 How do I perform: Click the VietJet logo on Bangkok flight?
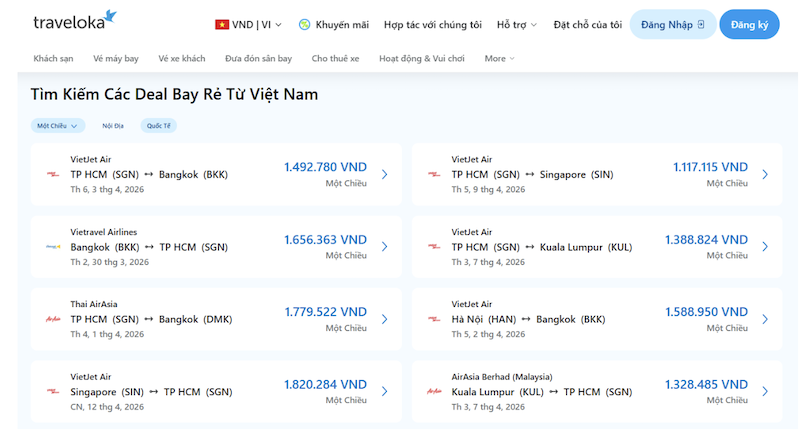(53, 174)
